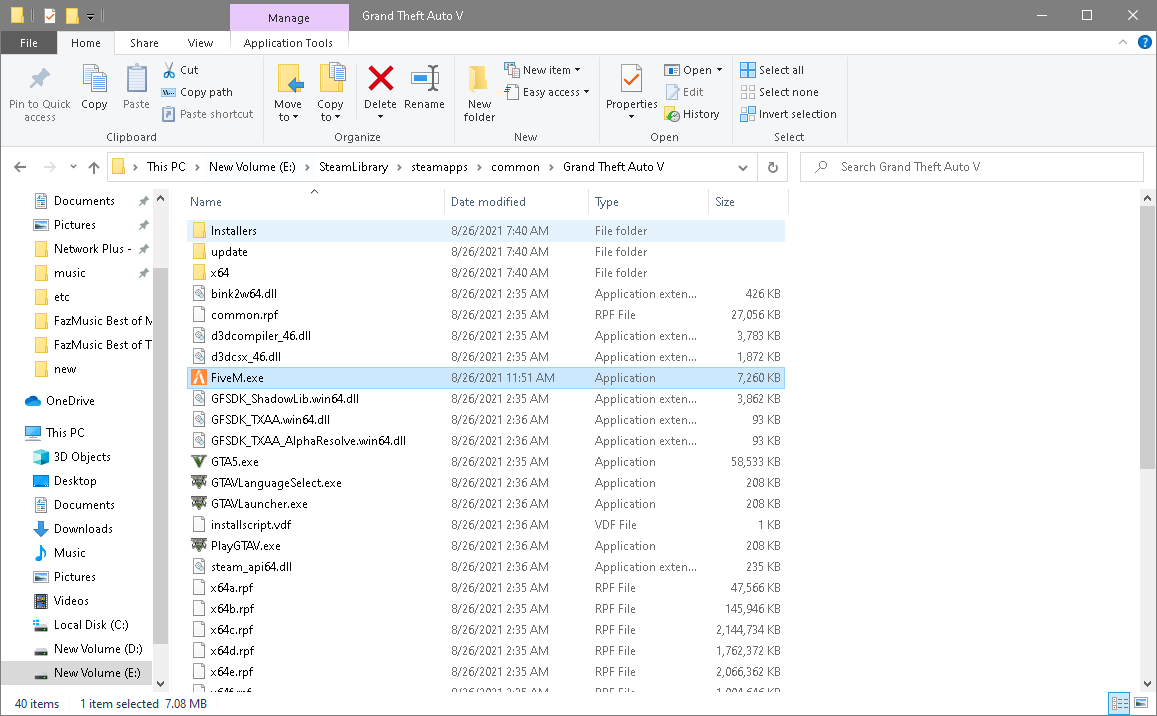This screenshot has height=716, width=1157.
Task: Open the Application Tools tab
Action: (x=288, y=43)
